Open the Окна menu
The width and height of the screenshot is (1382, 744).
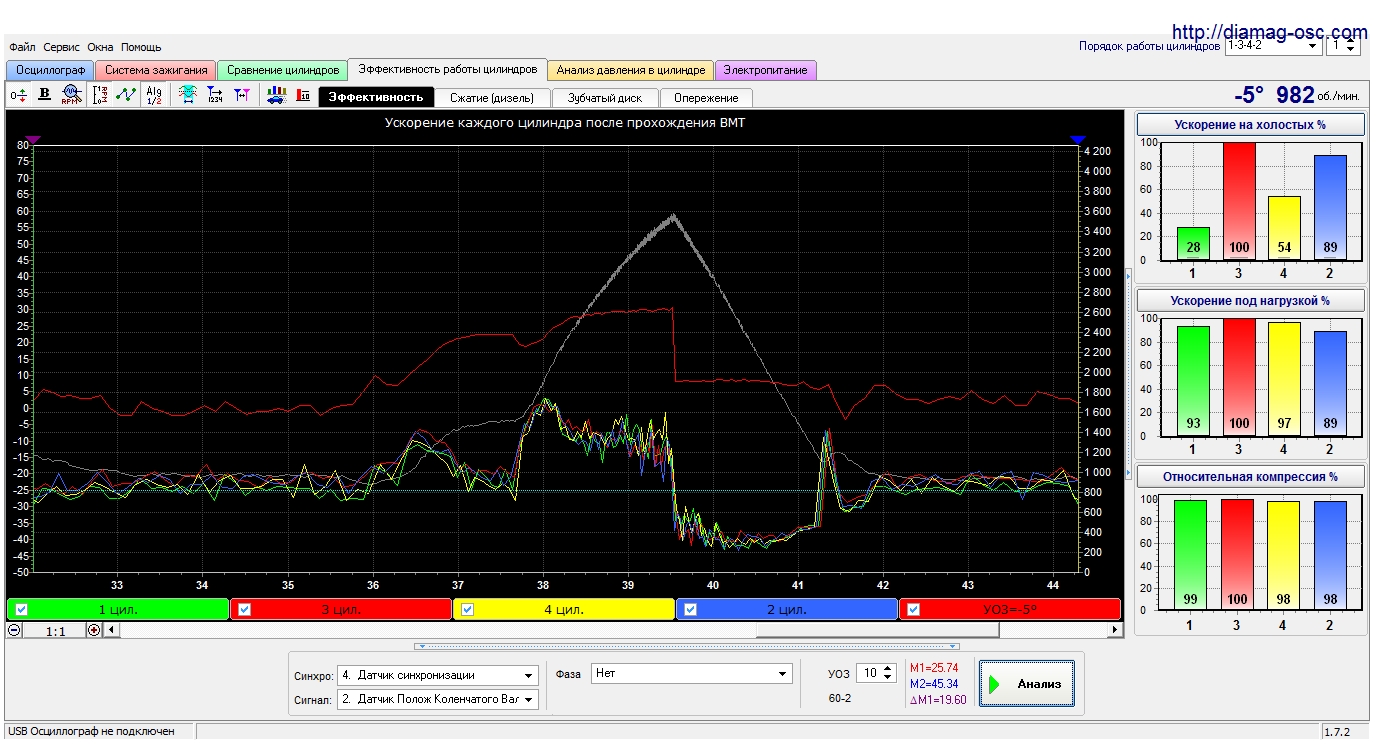[x=100, y=47]
